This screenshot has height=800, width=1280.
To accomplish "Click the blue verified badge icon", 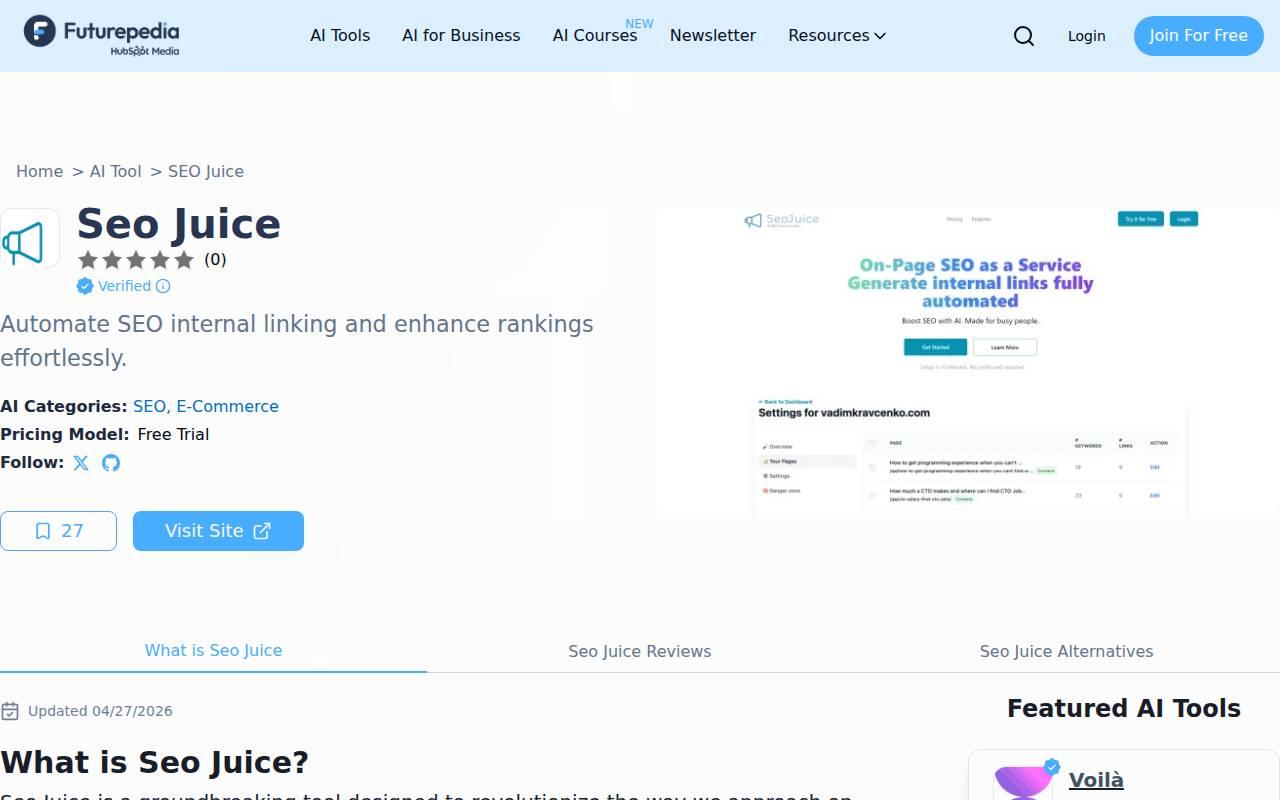I will click(85, 286).
